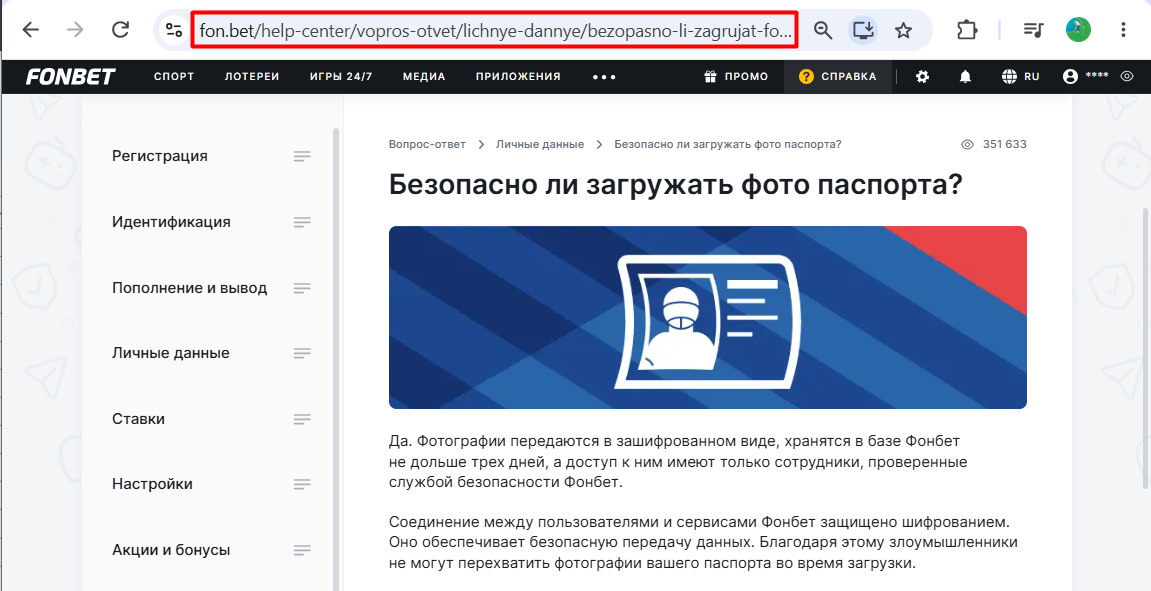
Task: Go back to the previous page
Action: point(30,30)
